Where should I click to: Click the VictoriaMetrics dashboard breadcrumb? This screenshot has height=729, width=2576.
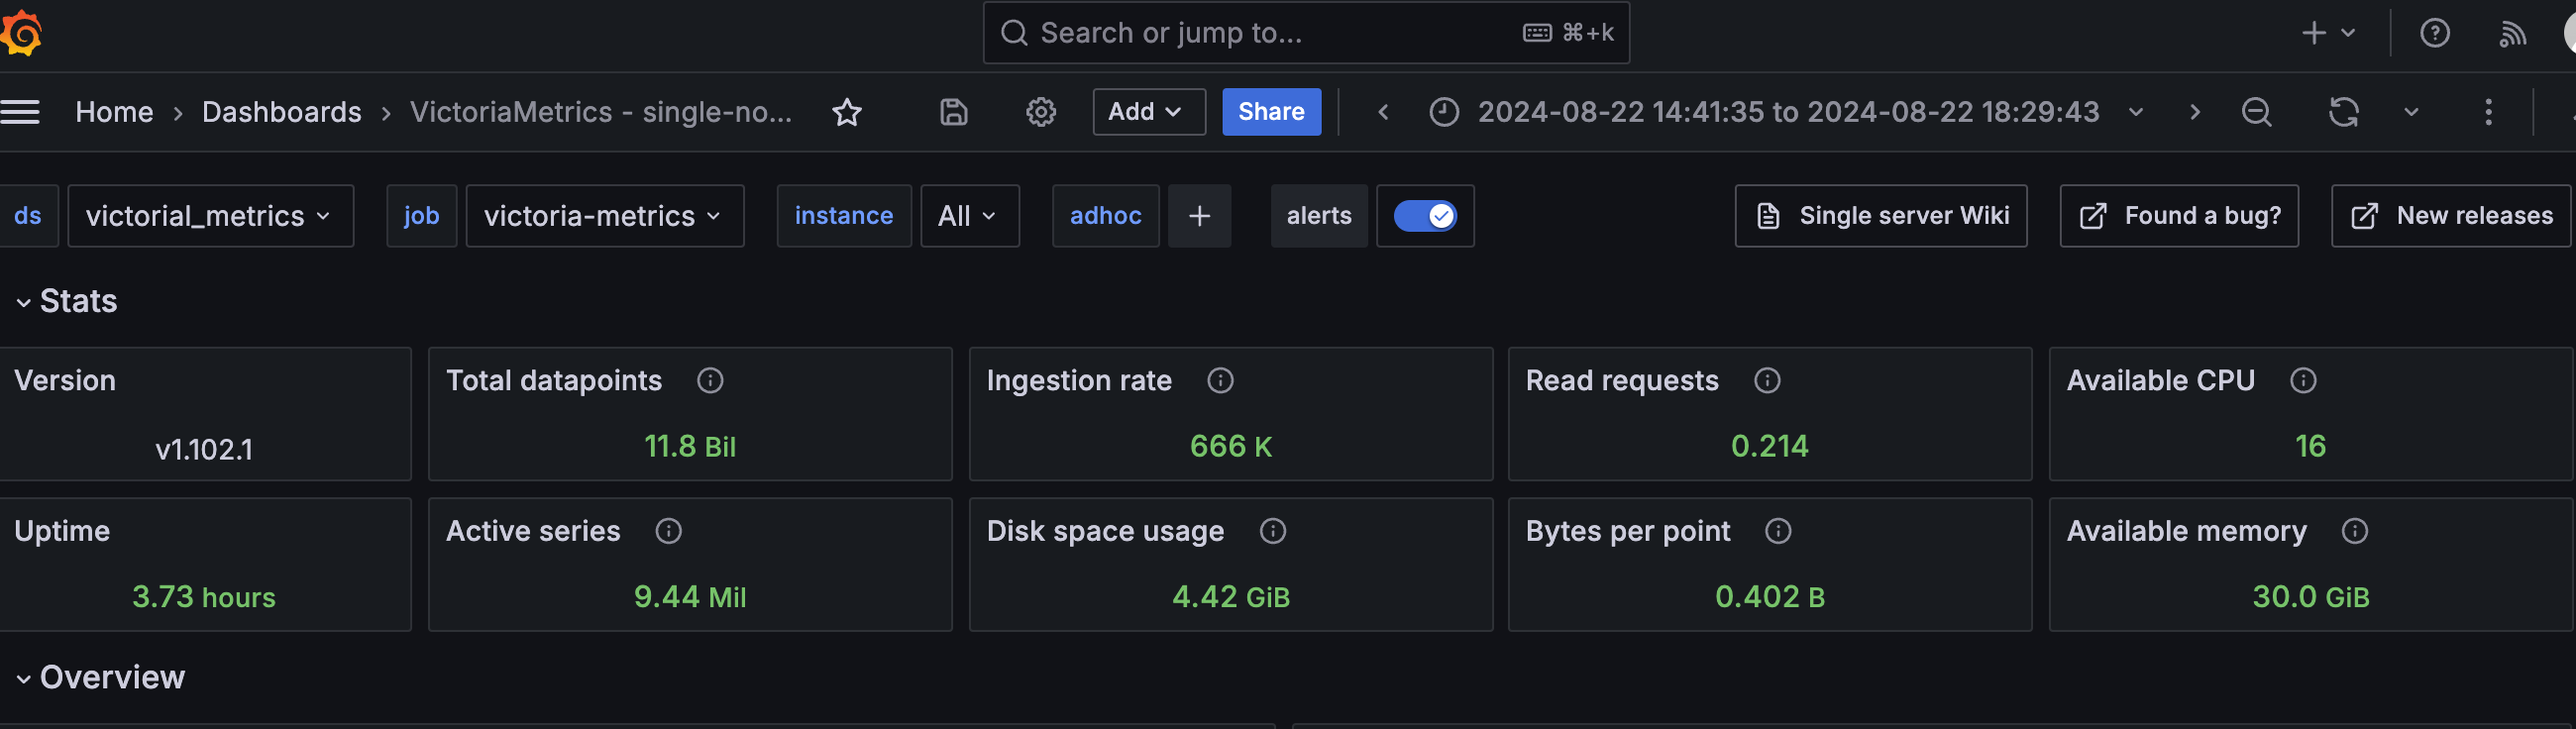pos(600,112)
